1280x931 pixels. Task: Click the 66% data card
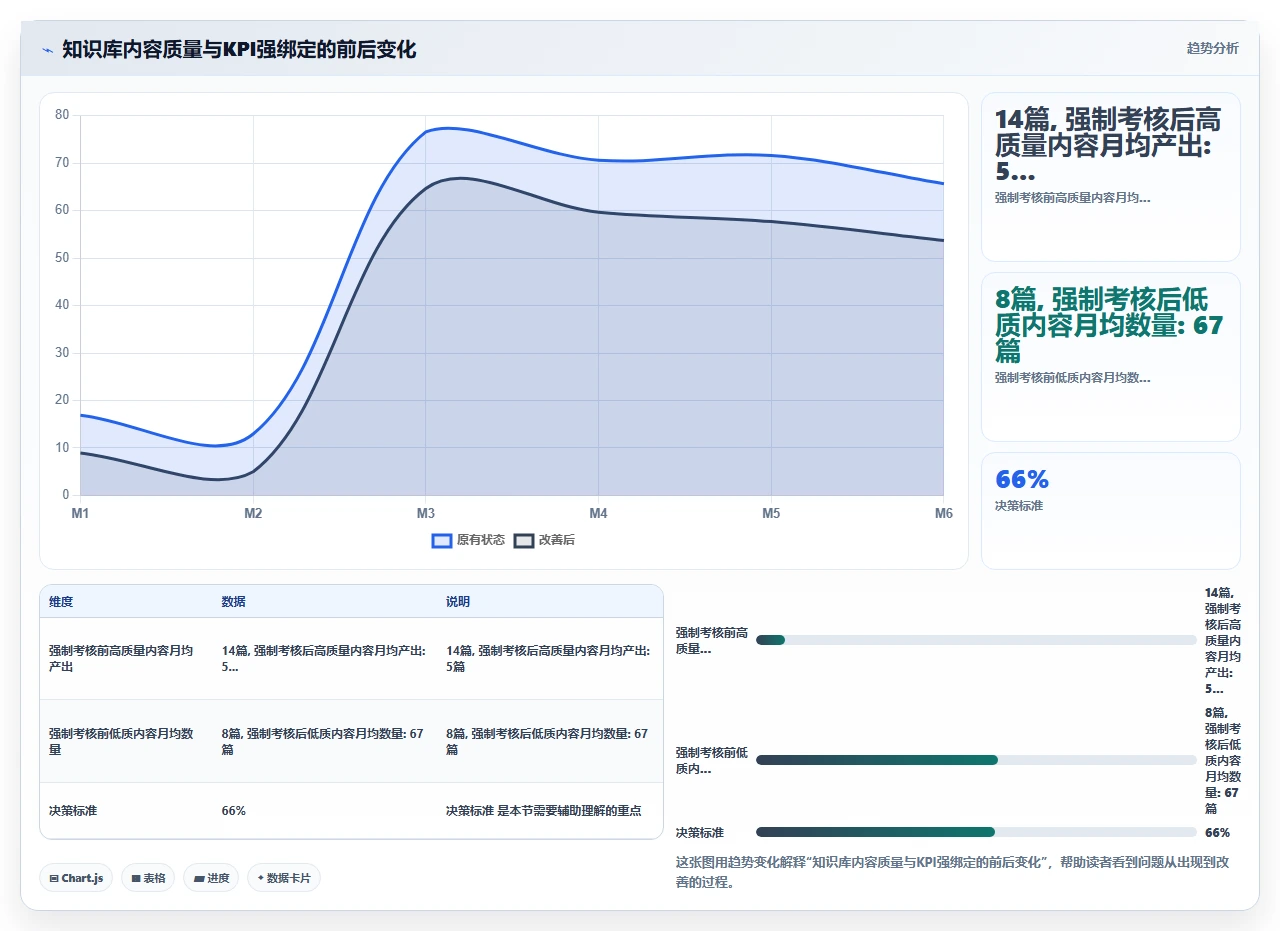click(1111, 511)
